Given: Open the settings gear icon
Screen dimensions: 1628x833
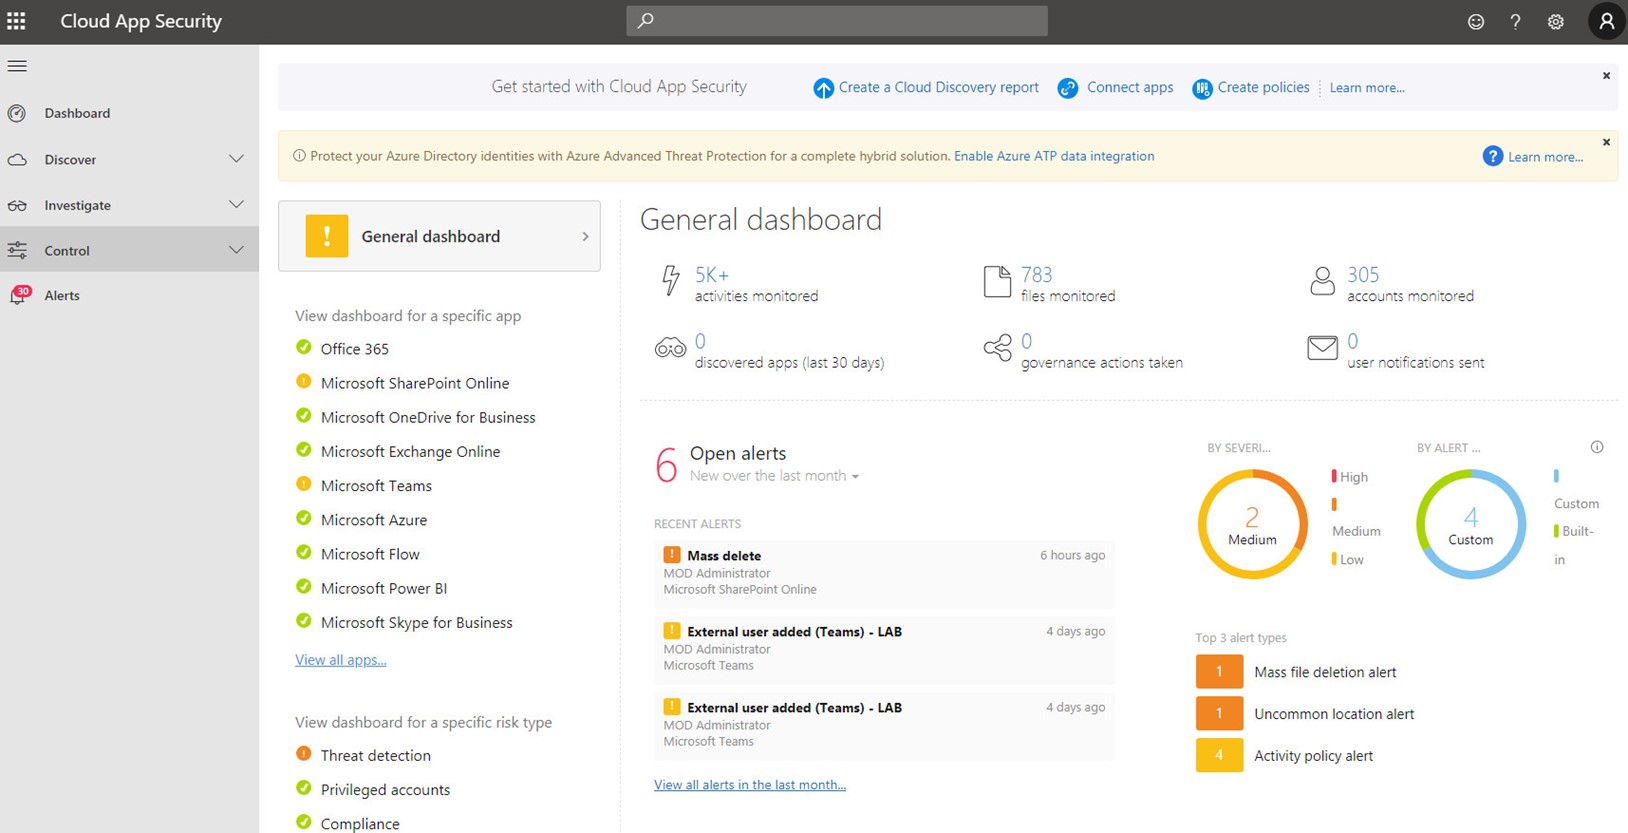Looking at the screenshot, I should pyautogui.click(x=1555, y=22).
